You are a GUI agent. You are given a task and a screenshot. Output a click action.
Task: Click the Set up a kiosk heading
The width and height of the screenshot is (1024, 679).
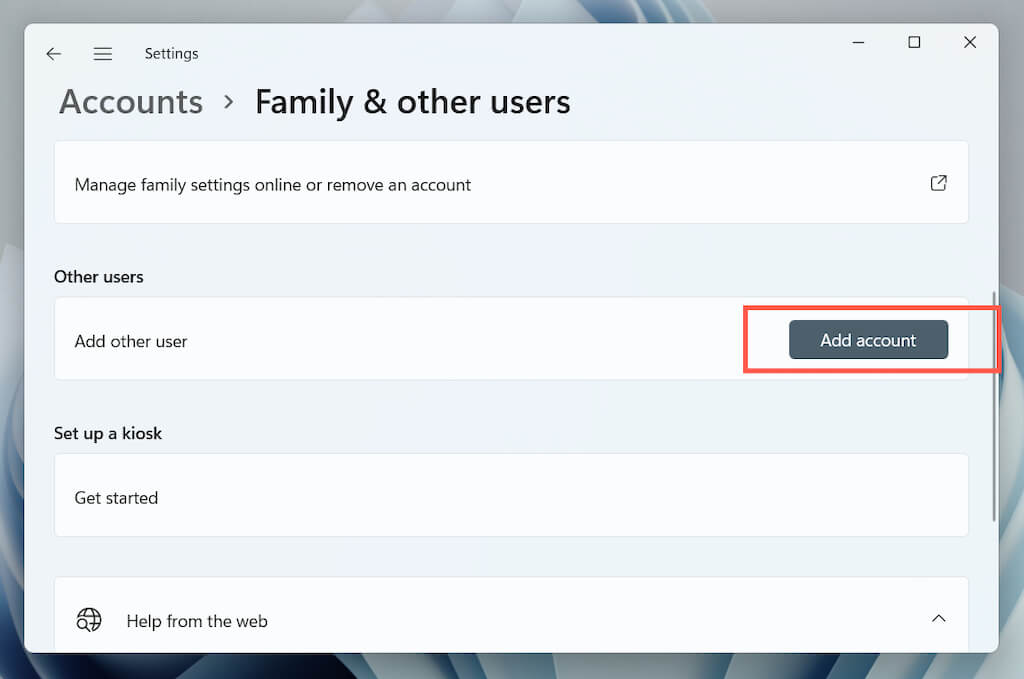[x=108, y=433]
